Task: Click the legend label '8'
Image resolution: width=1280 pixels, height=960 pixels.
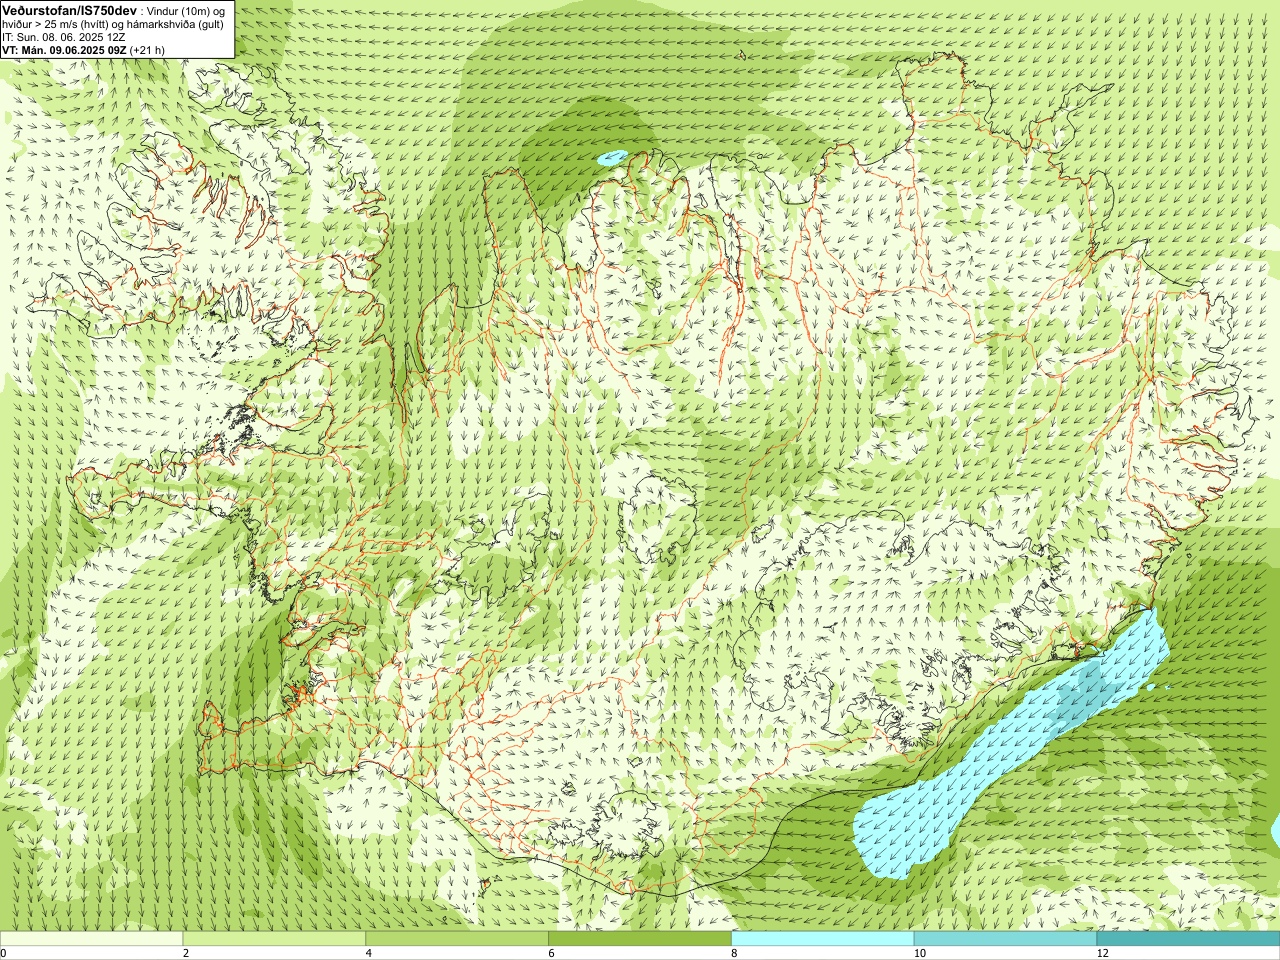Action: tap(735, 953)
